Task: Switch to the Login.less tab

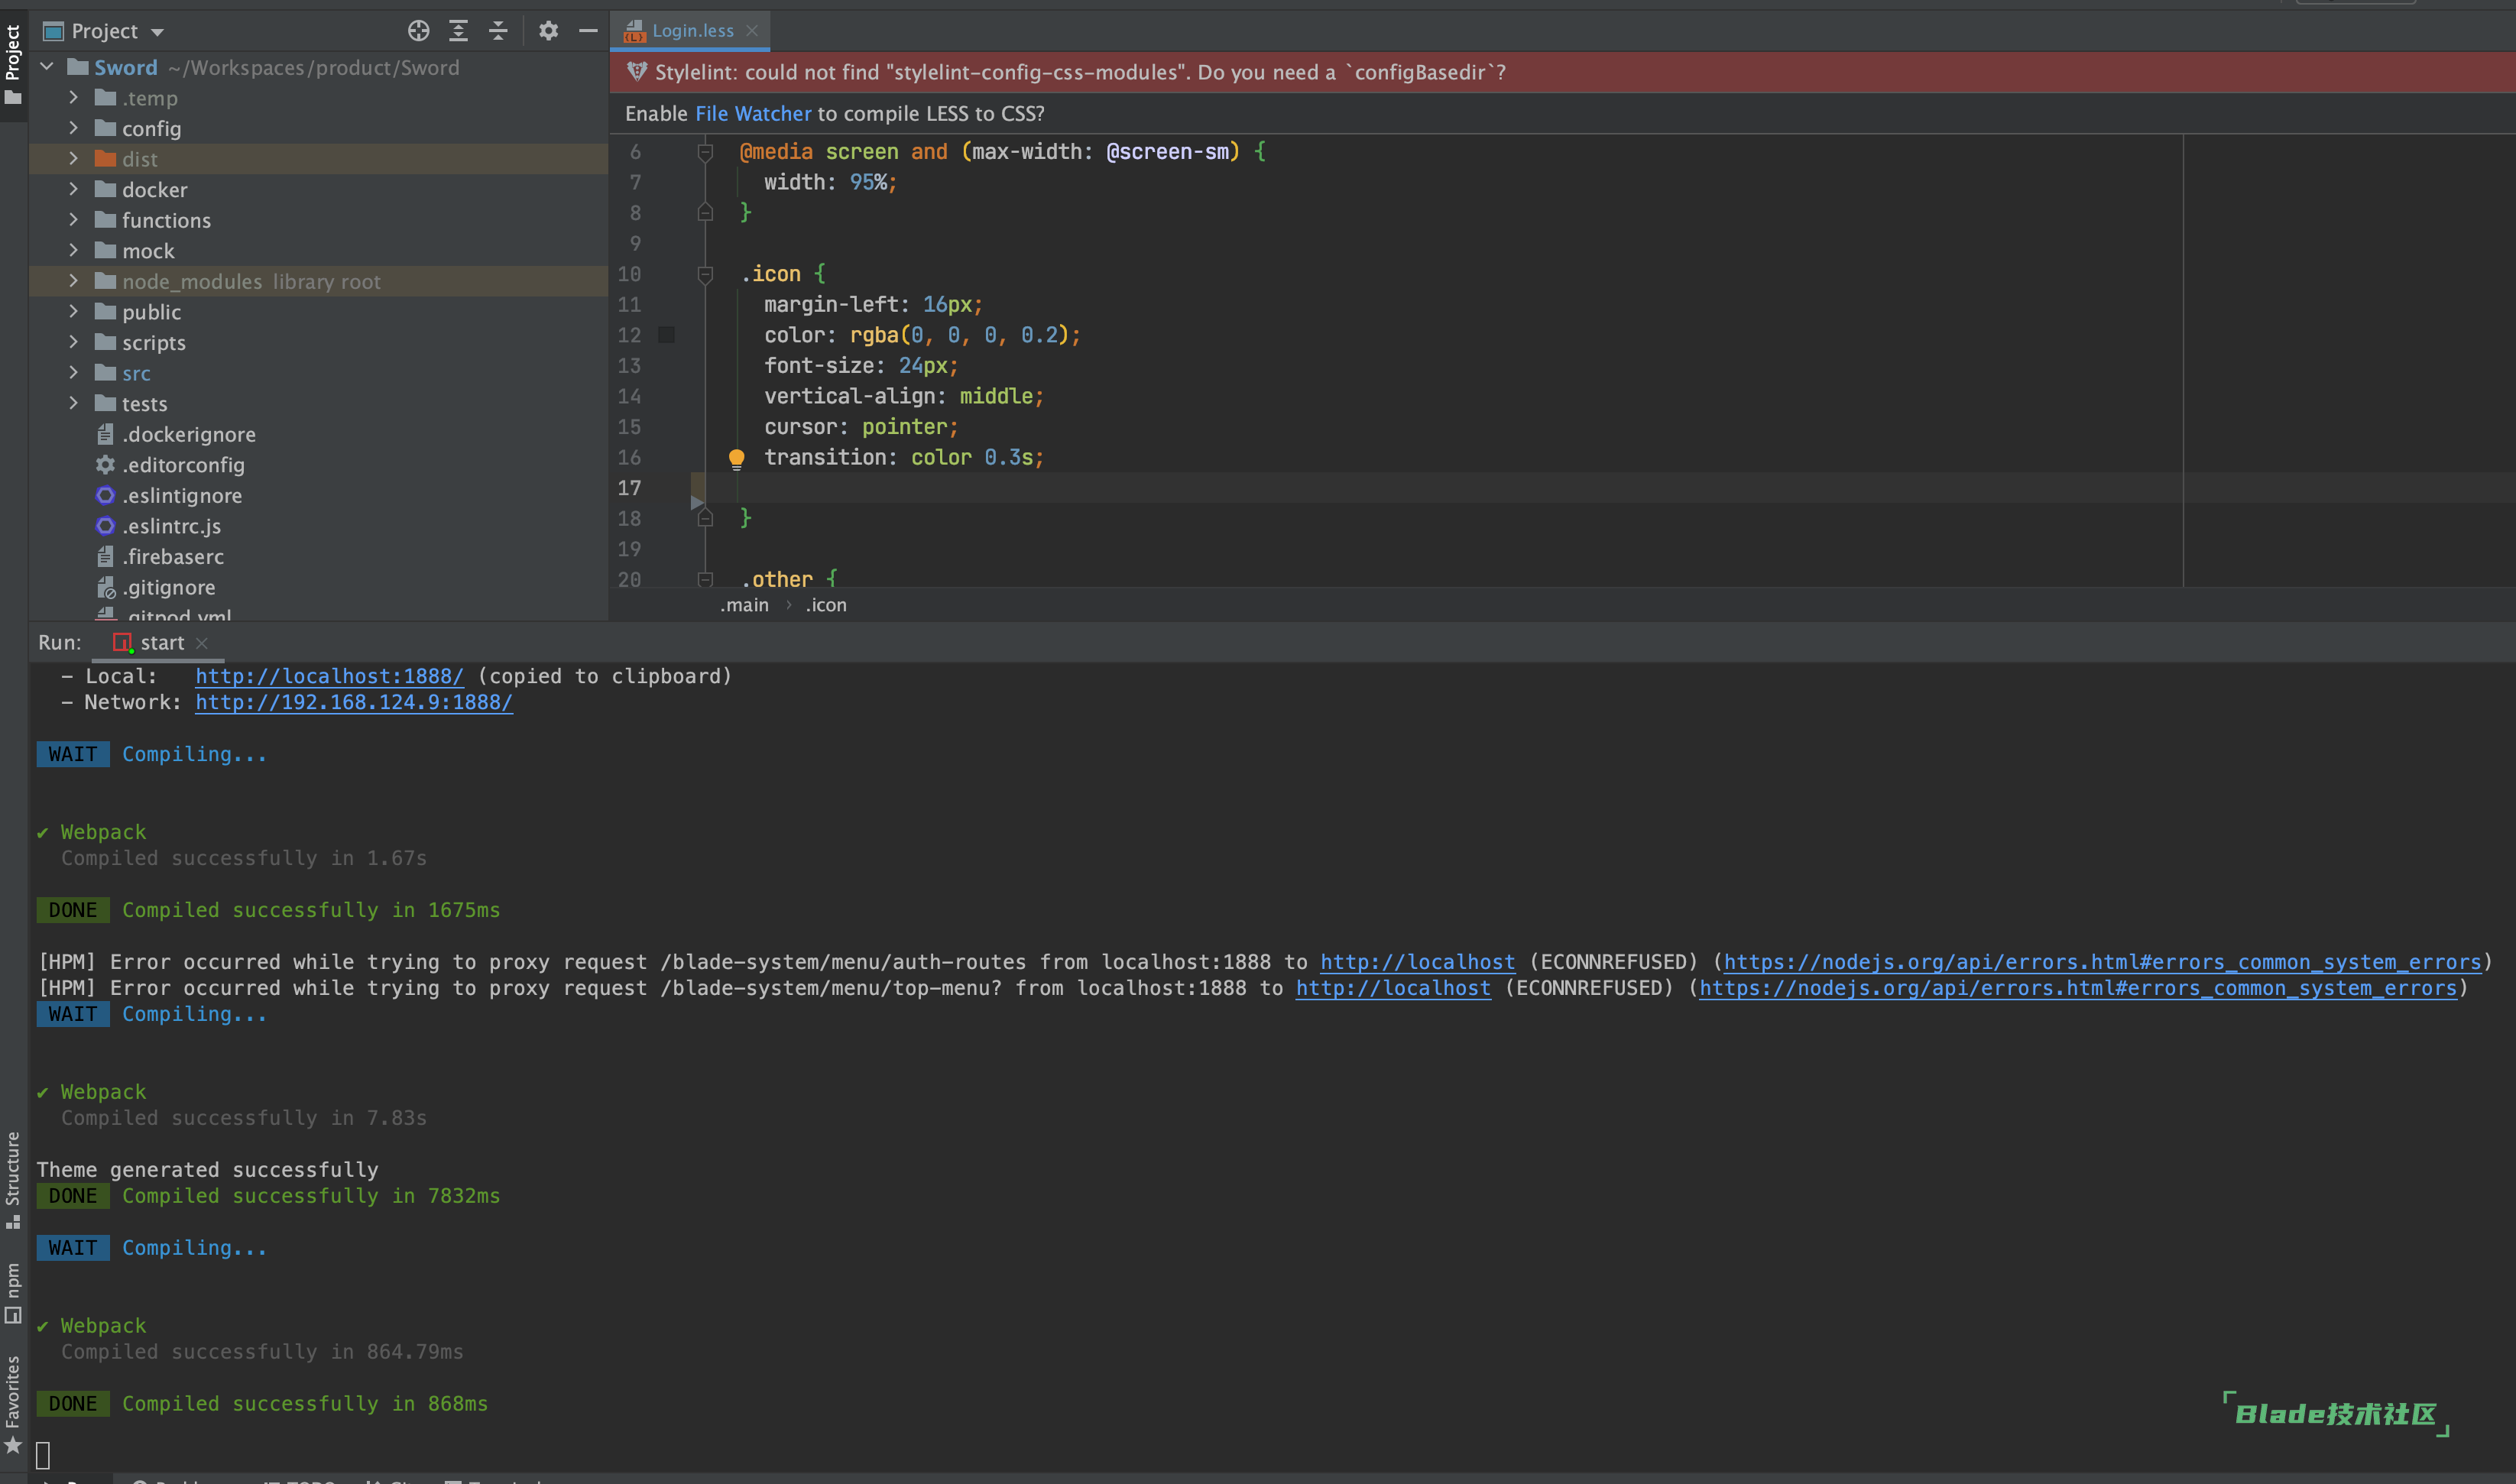Action: pos(692,31)
